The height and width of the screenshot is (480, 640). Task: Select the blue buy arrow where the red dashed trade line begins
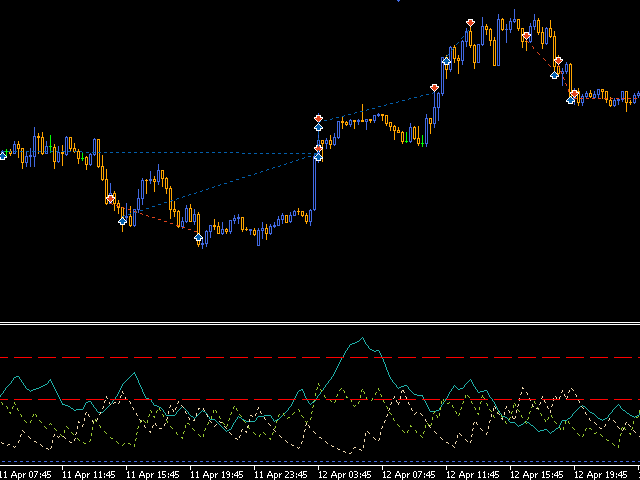pos(122,221)
